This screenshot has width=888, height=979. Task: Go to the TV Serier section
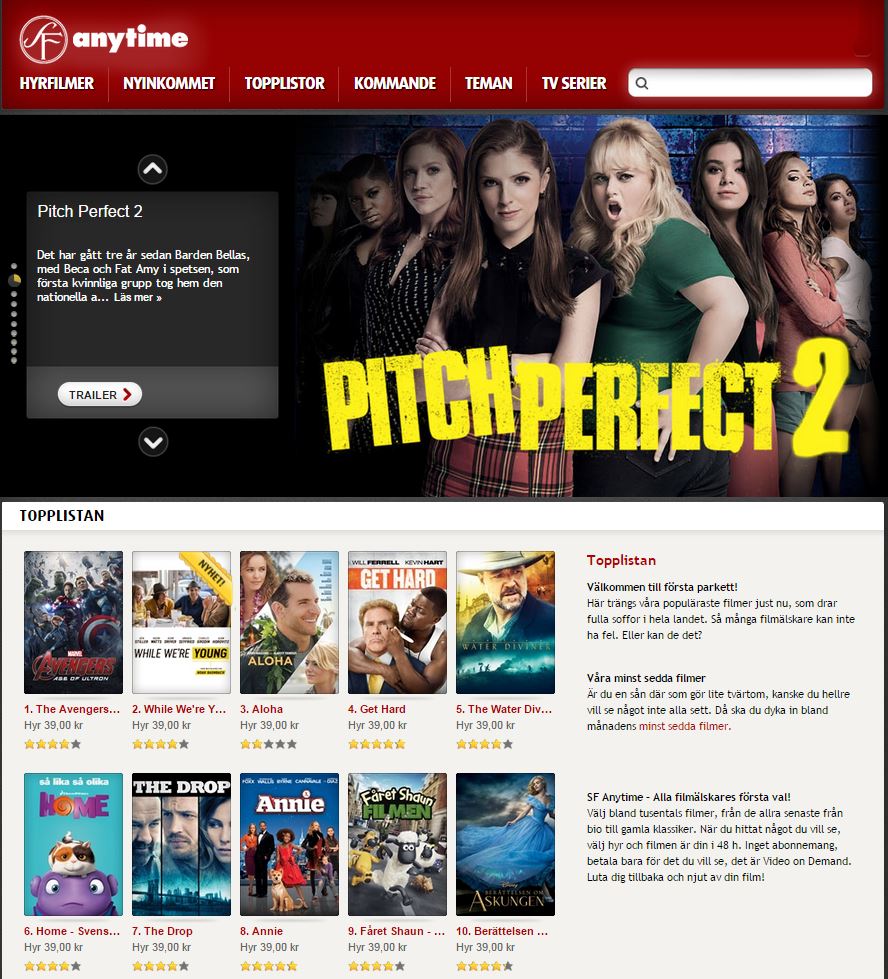pyautogui.click(x=574, y=83)
